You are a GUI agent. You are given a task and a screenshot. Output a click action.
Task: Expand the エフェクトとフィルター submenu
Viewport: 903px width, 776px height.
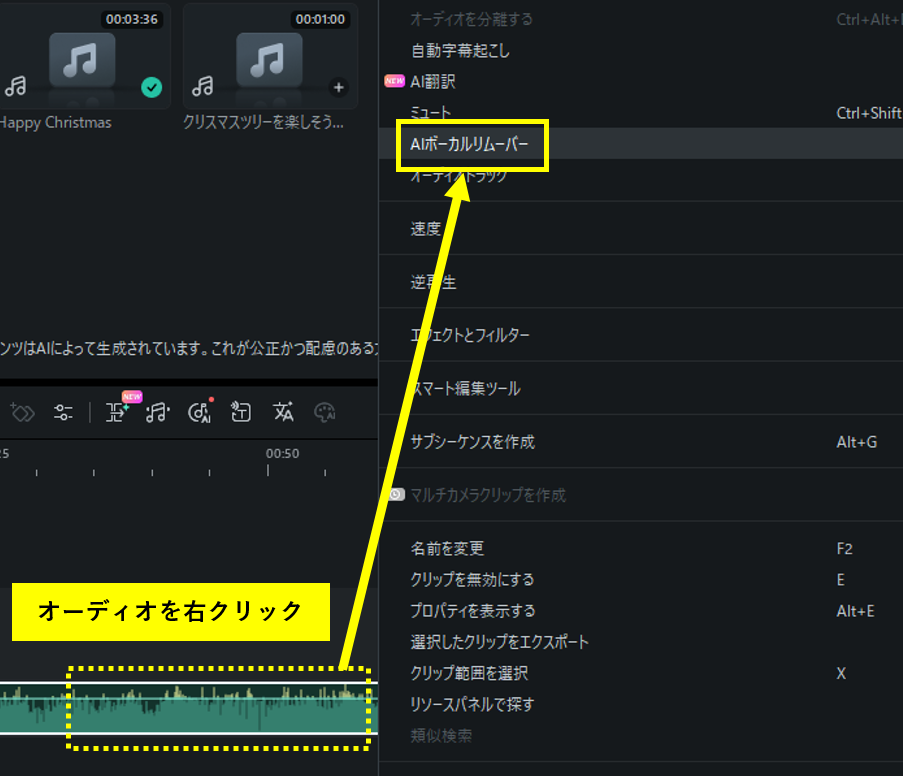[x=469, y=335]
